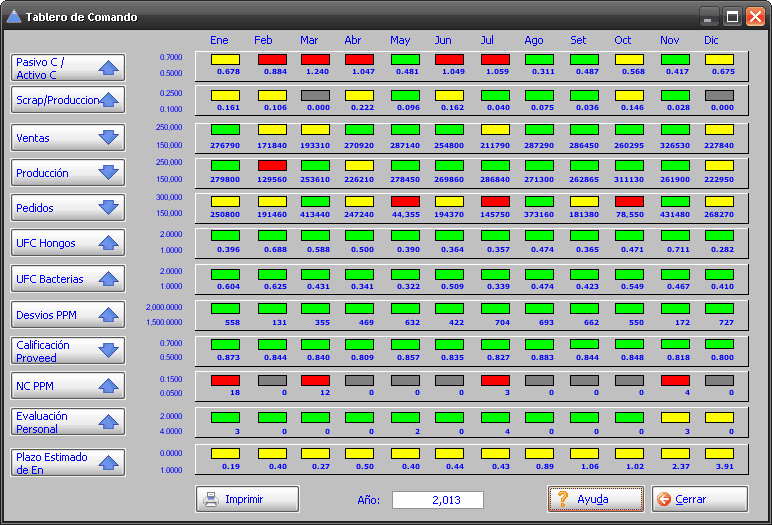Click the Año input field
Image resolution: width=772 pixels, height=525 pixels.
tap(437, 500)
